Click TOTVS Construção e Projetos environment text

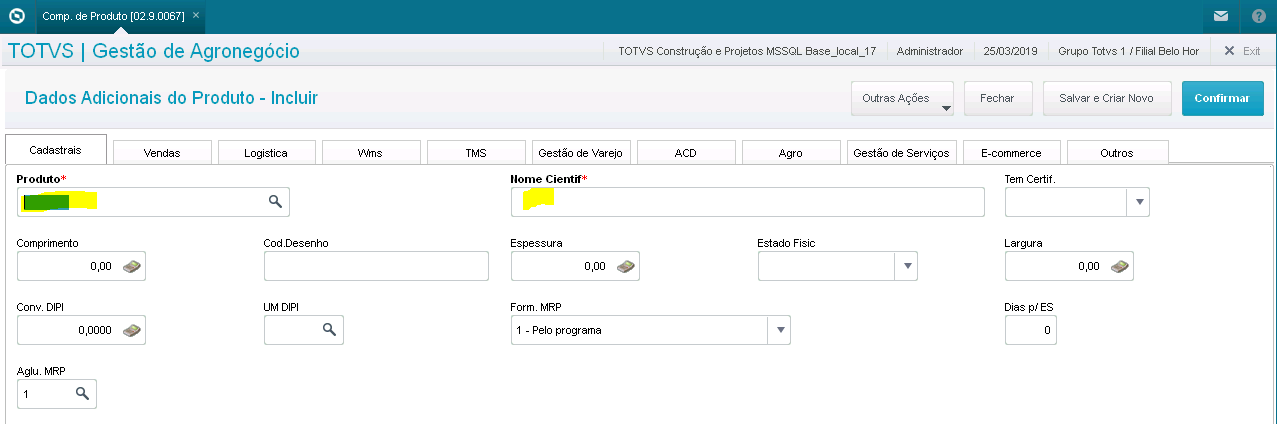click(x=747, y=50)
